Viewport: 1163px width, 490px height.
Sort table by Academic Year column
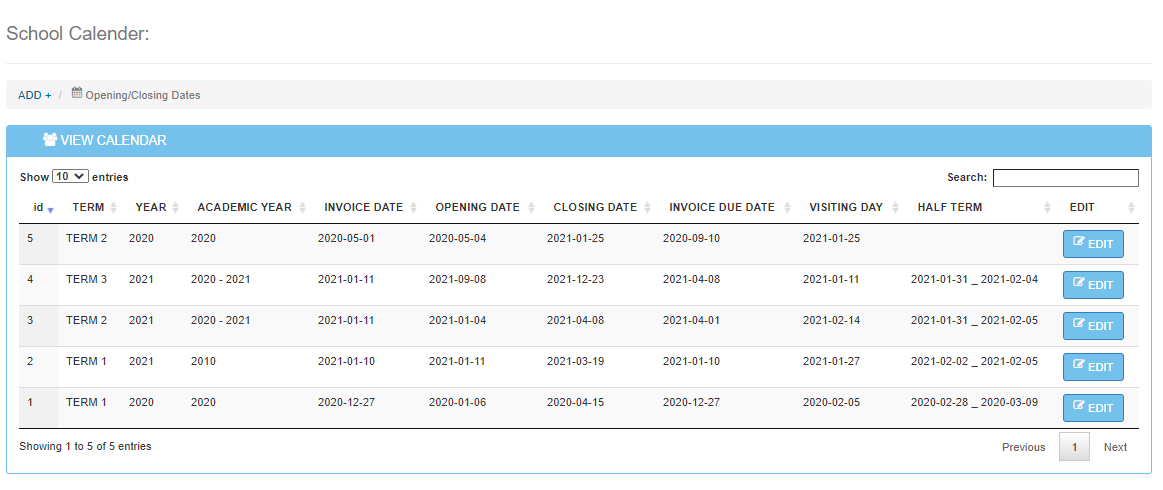click(244, 207)
